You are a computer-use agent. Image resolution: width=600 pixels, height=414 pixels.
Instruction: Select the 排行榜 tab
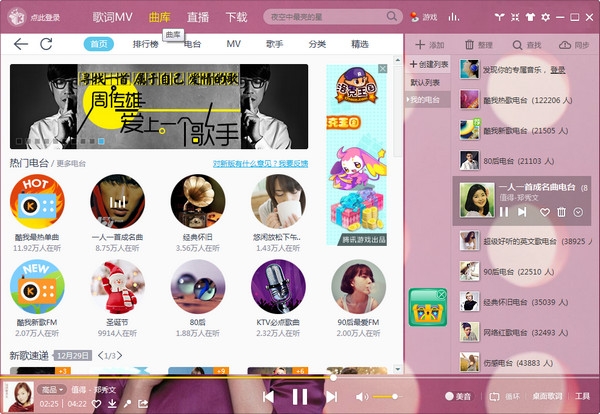point(146,44)
